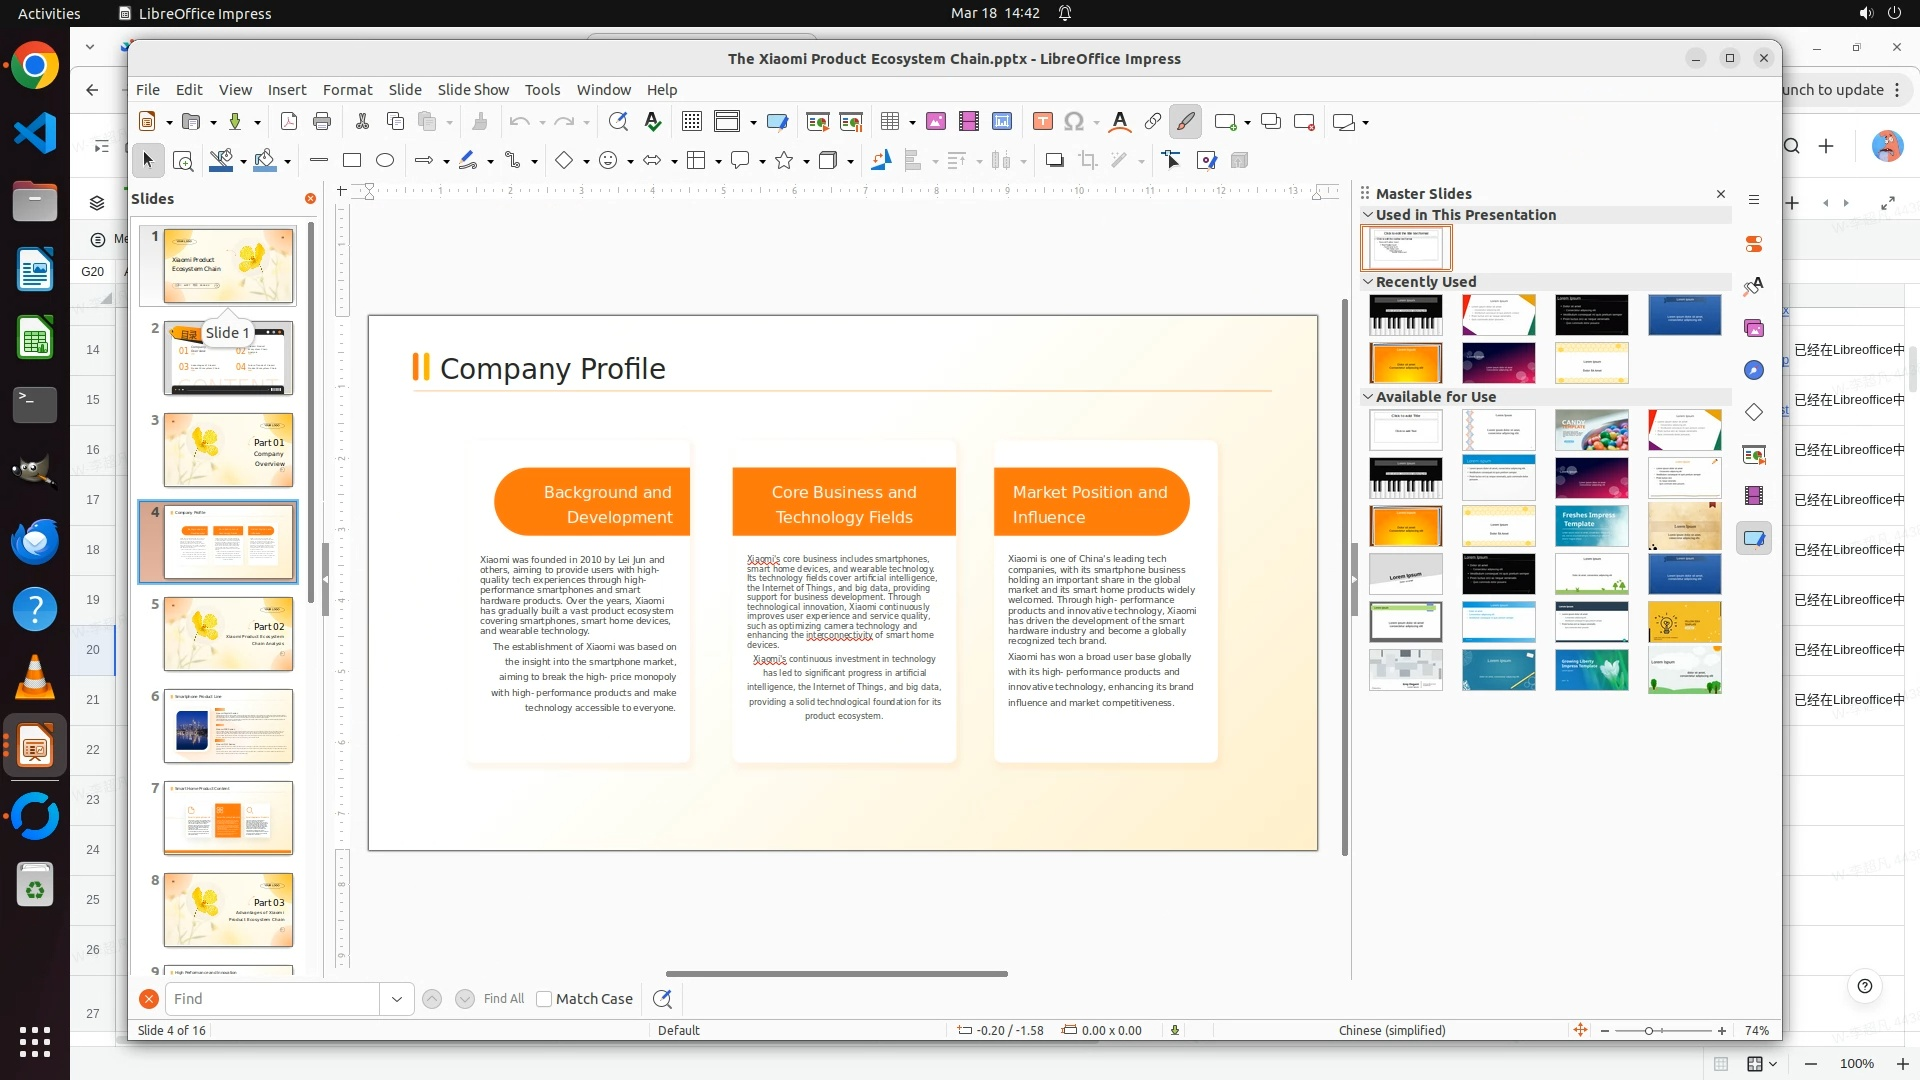This screenshot has width=1920, height=1080.
Task: Open the Format menu
Action: [x=347, y=90]
